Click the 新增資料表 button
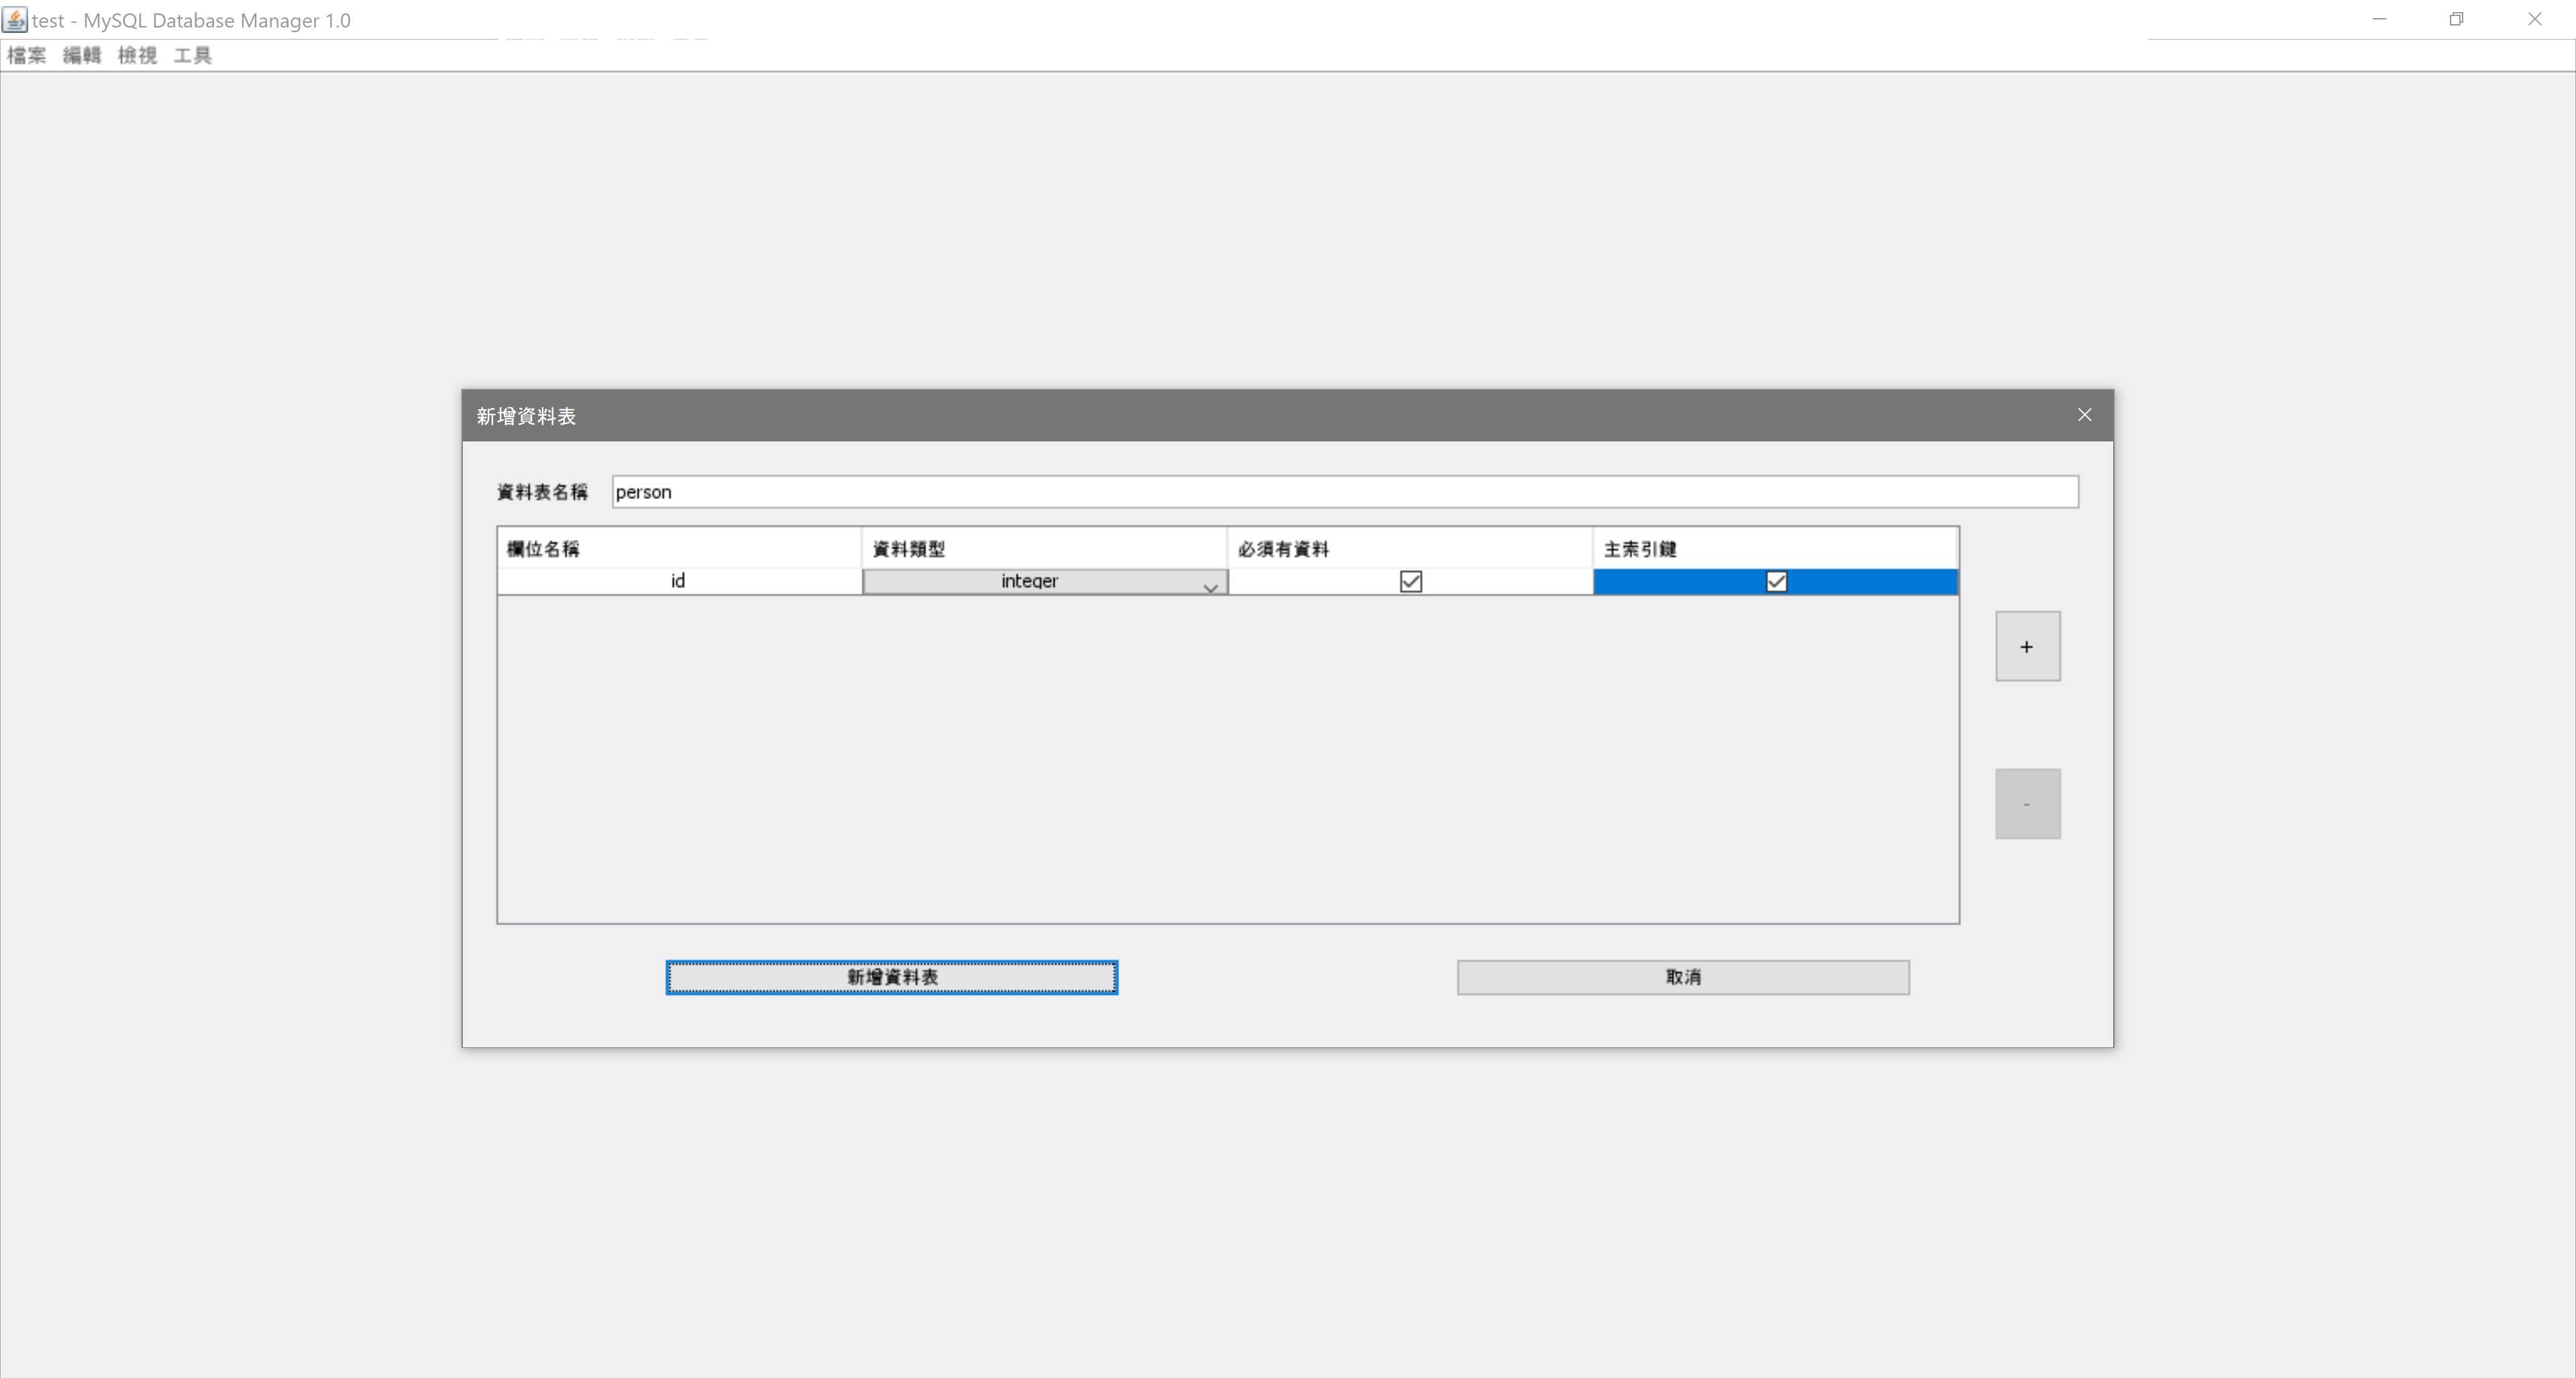 pos(892,977)
